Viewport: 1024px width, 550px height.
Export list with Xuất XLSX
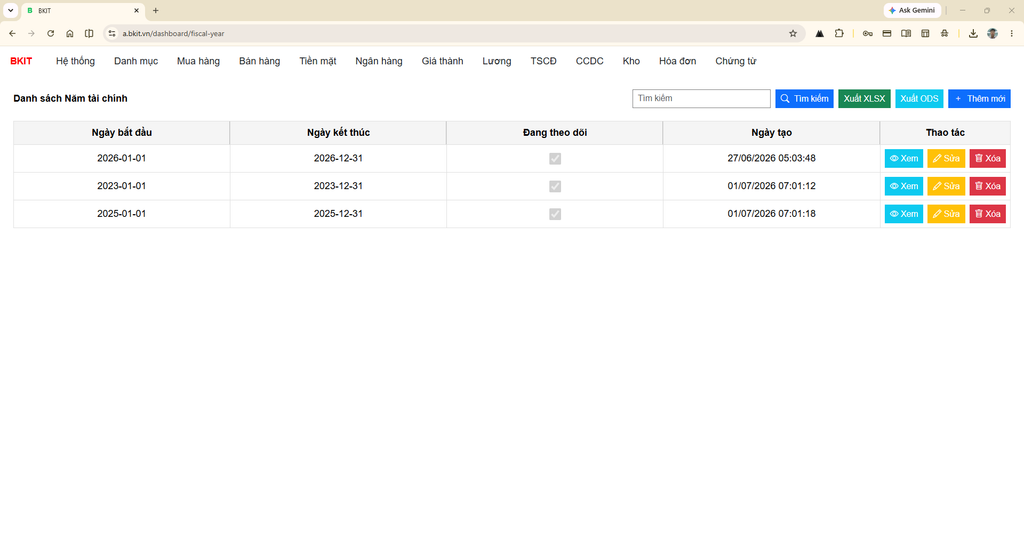(x=864, y=99)
